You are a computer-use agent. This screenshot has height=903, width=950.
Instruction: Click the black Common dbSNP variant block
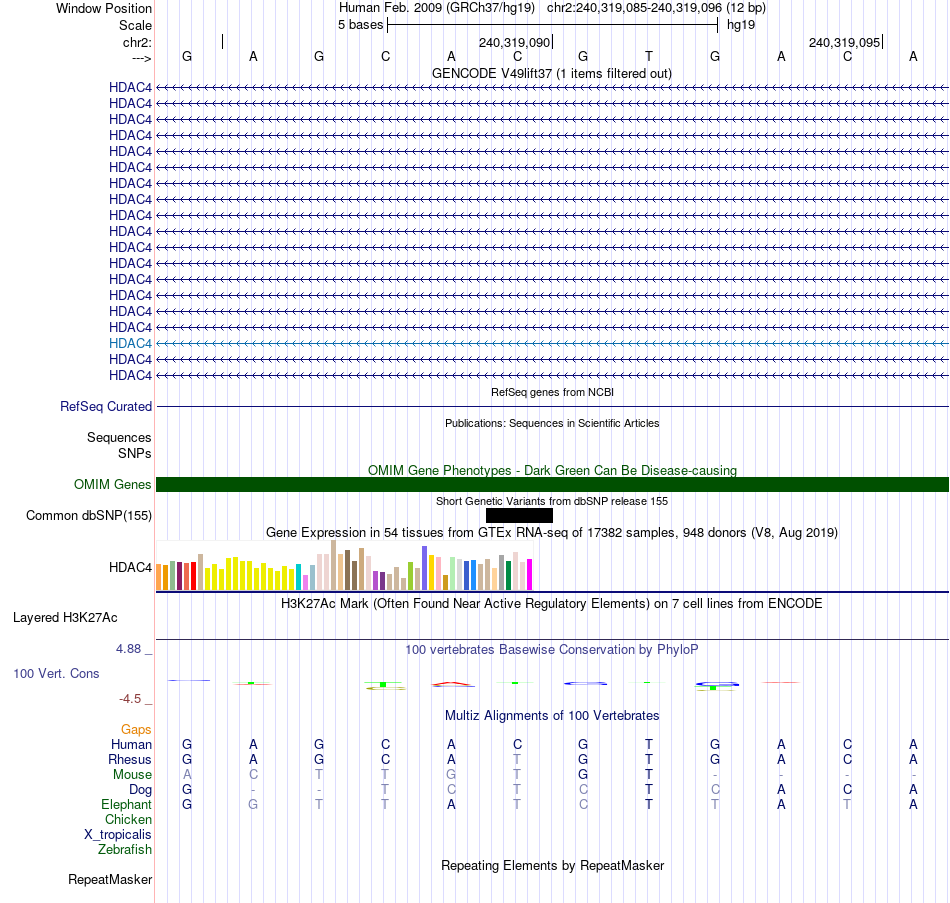pos(519,515)
